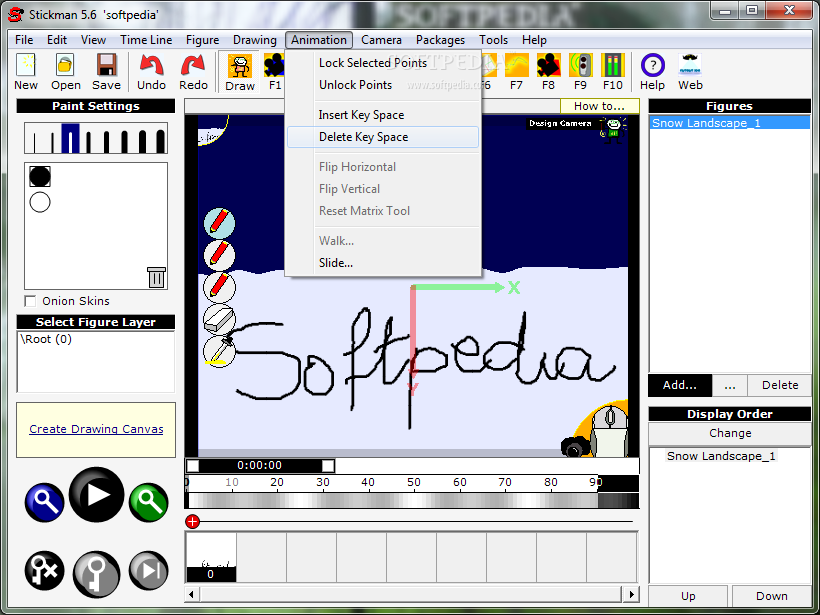Click the F9 traffic light toolbar icon

coord(580,71)
